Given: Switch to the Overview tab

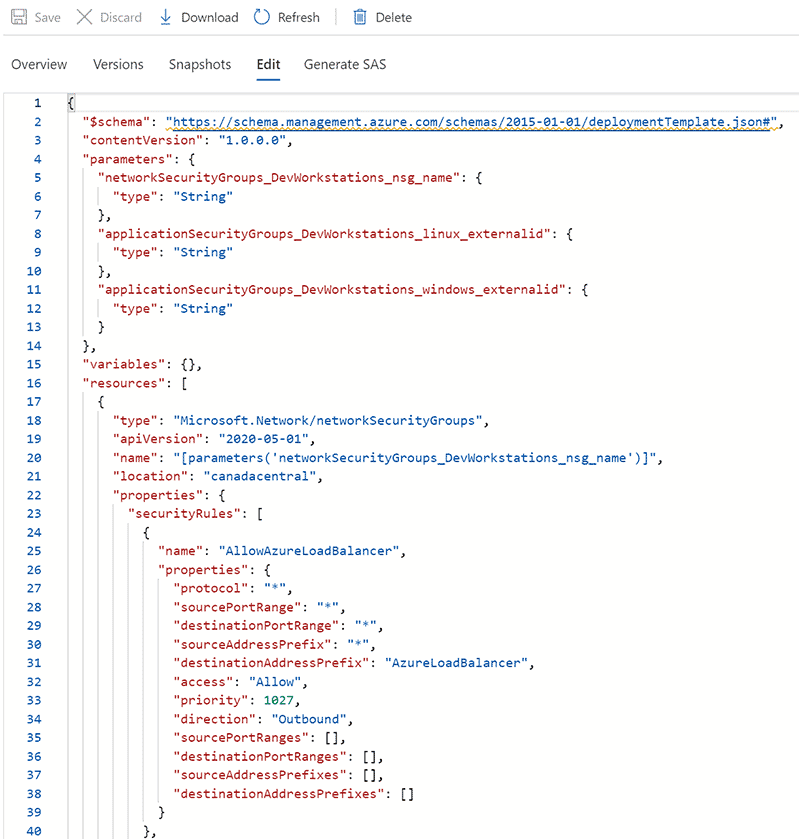Looking at the screenshot, I should click(x=39, y=64).
